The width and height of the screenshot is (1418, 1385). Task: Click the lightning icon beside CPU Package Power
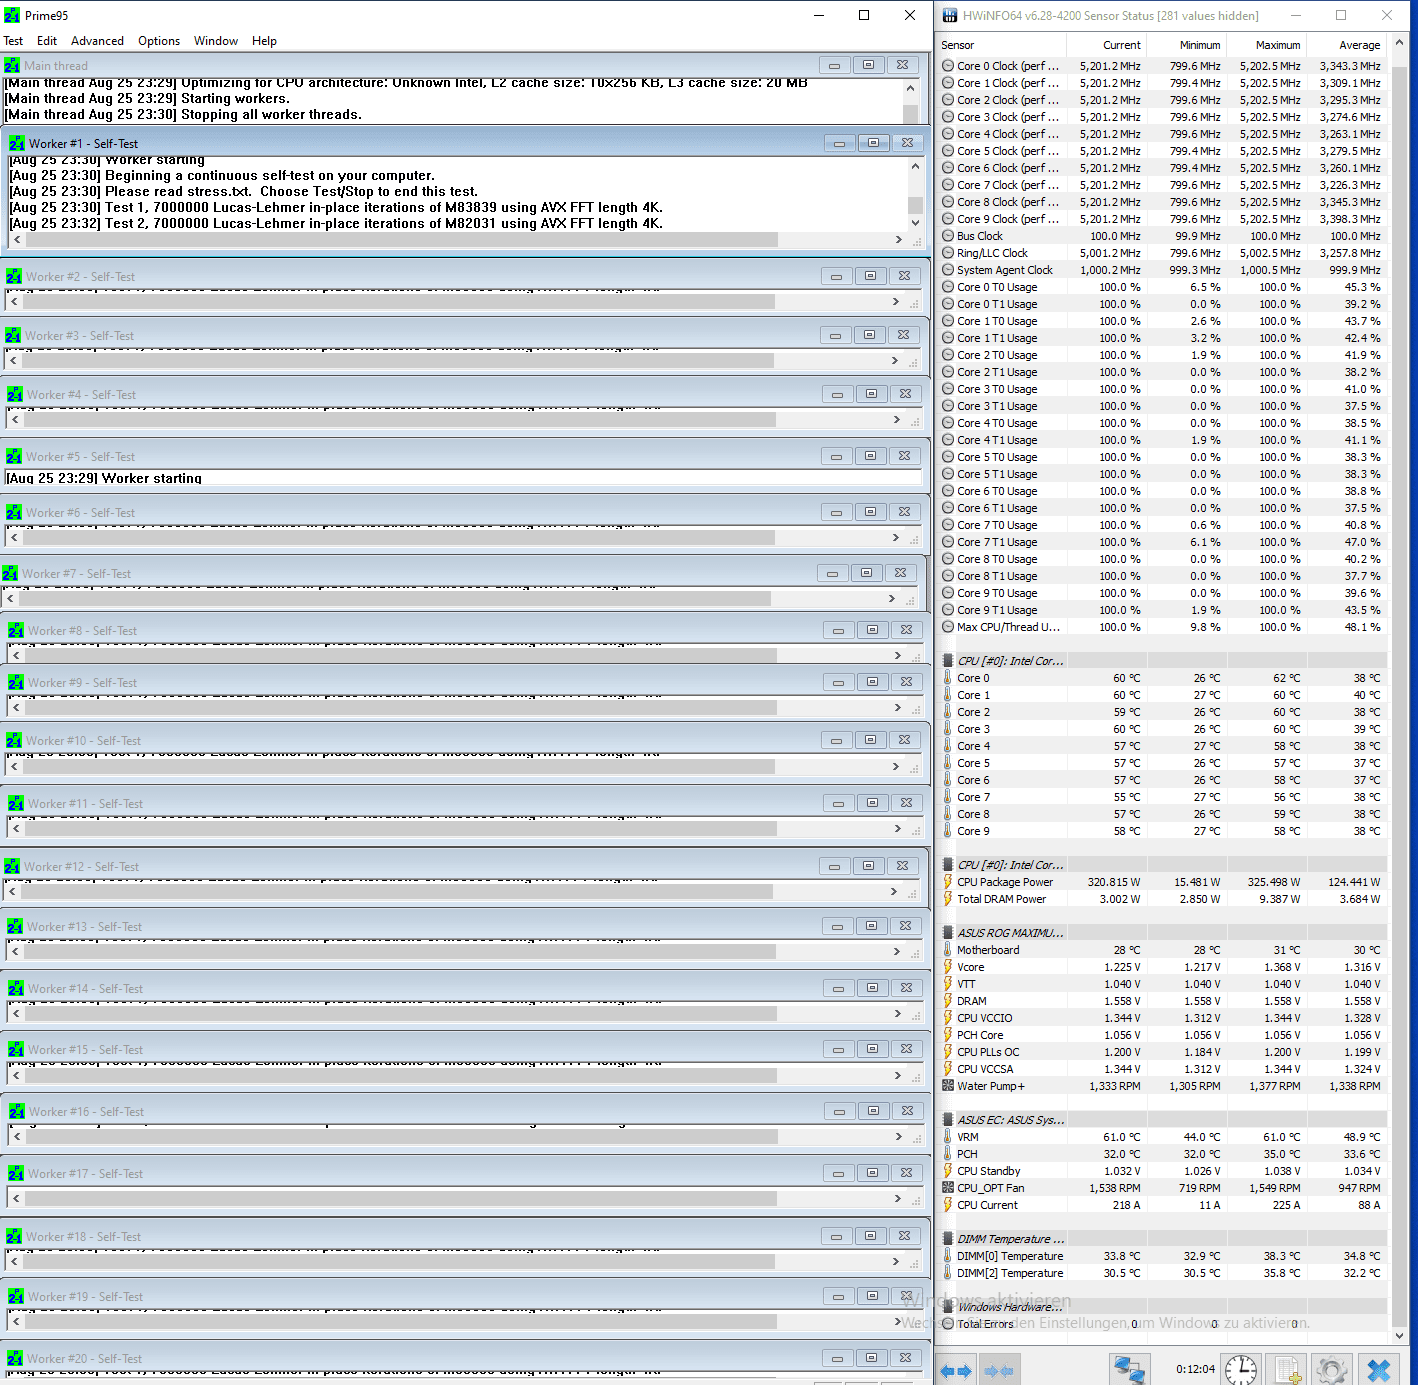tap(948, 882)
